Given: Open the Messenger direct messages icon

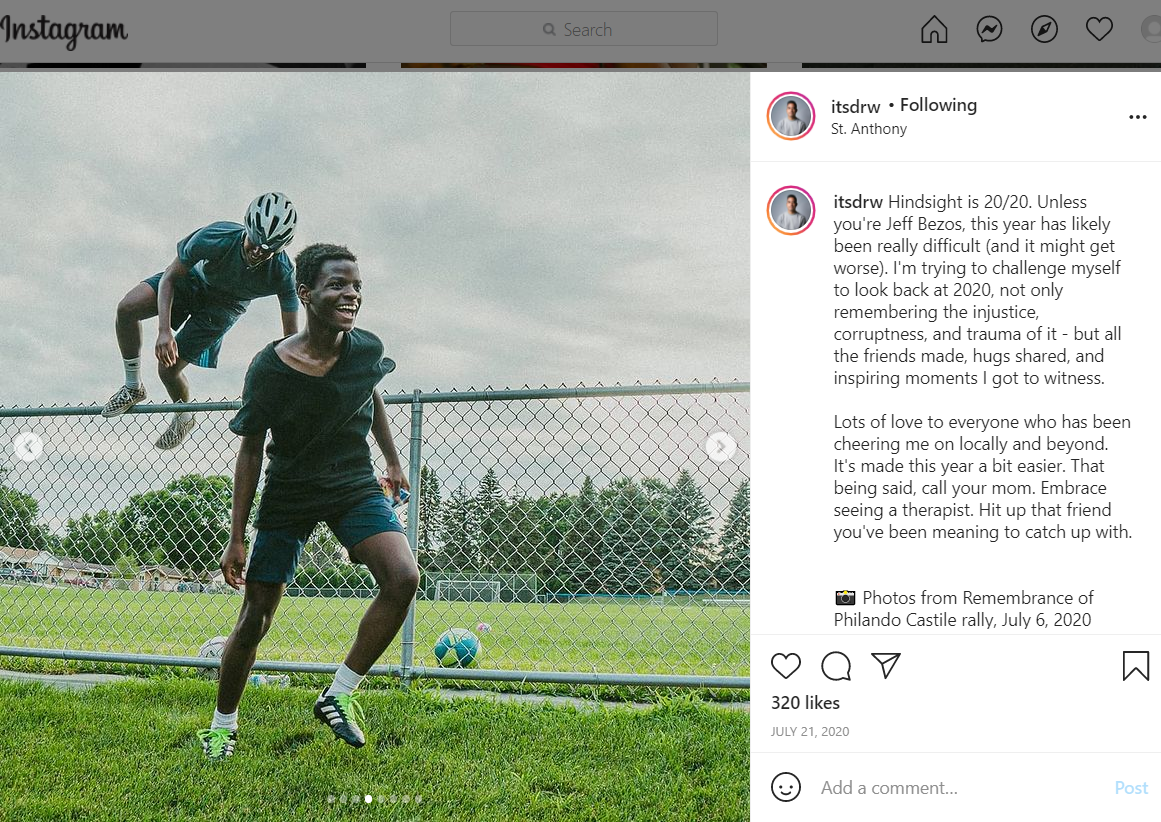Looking at the screenshot, I should (x=989, y=30).
